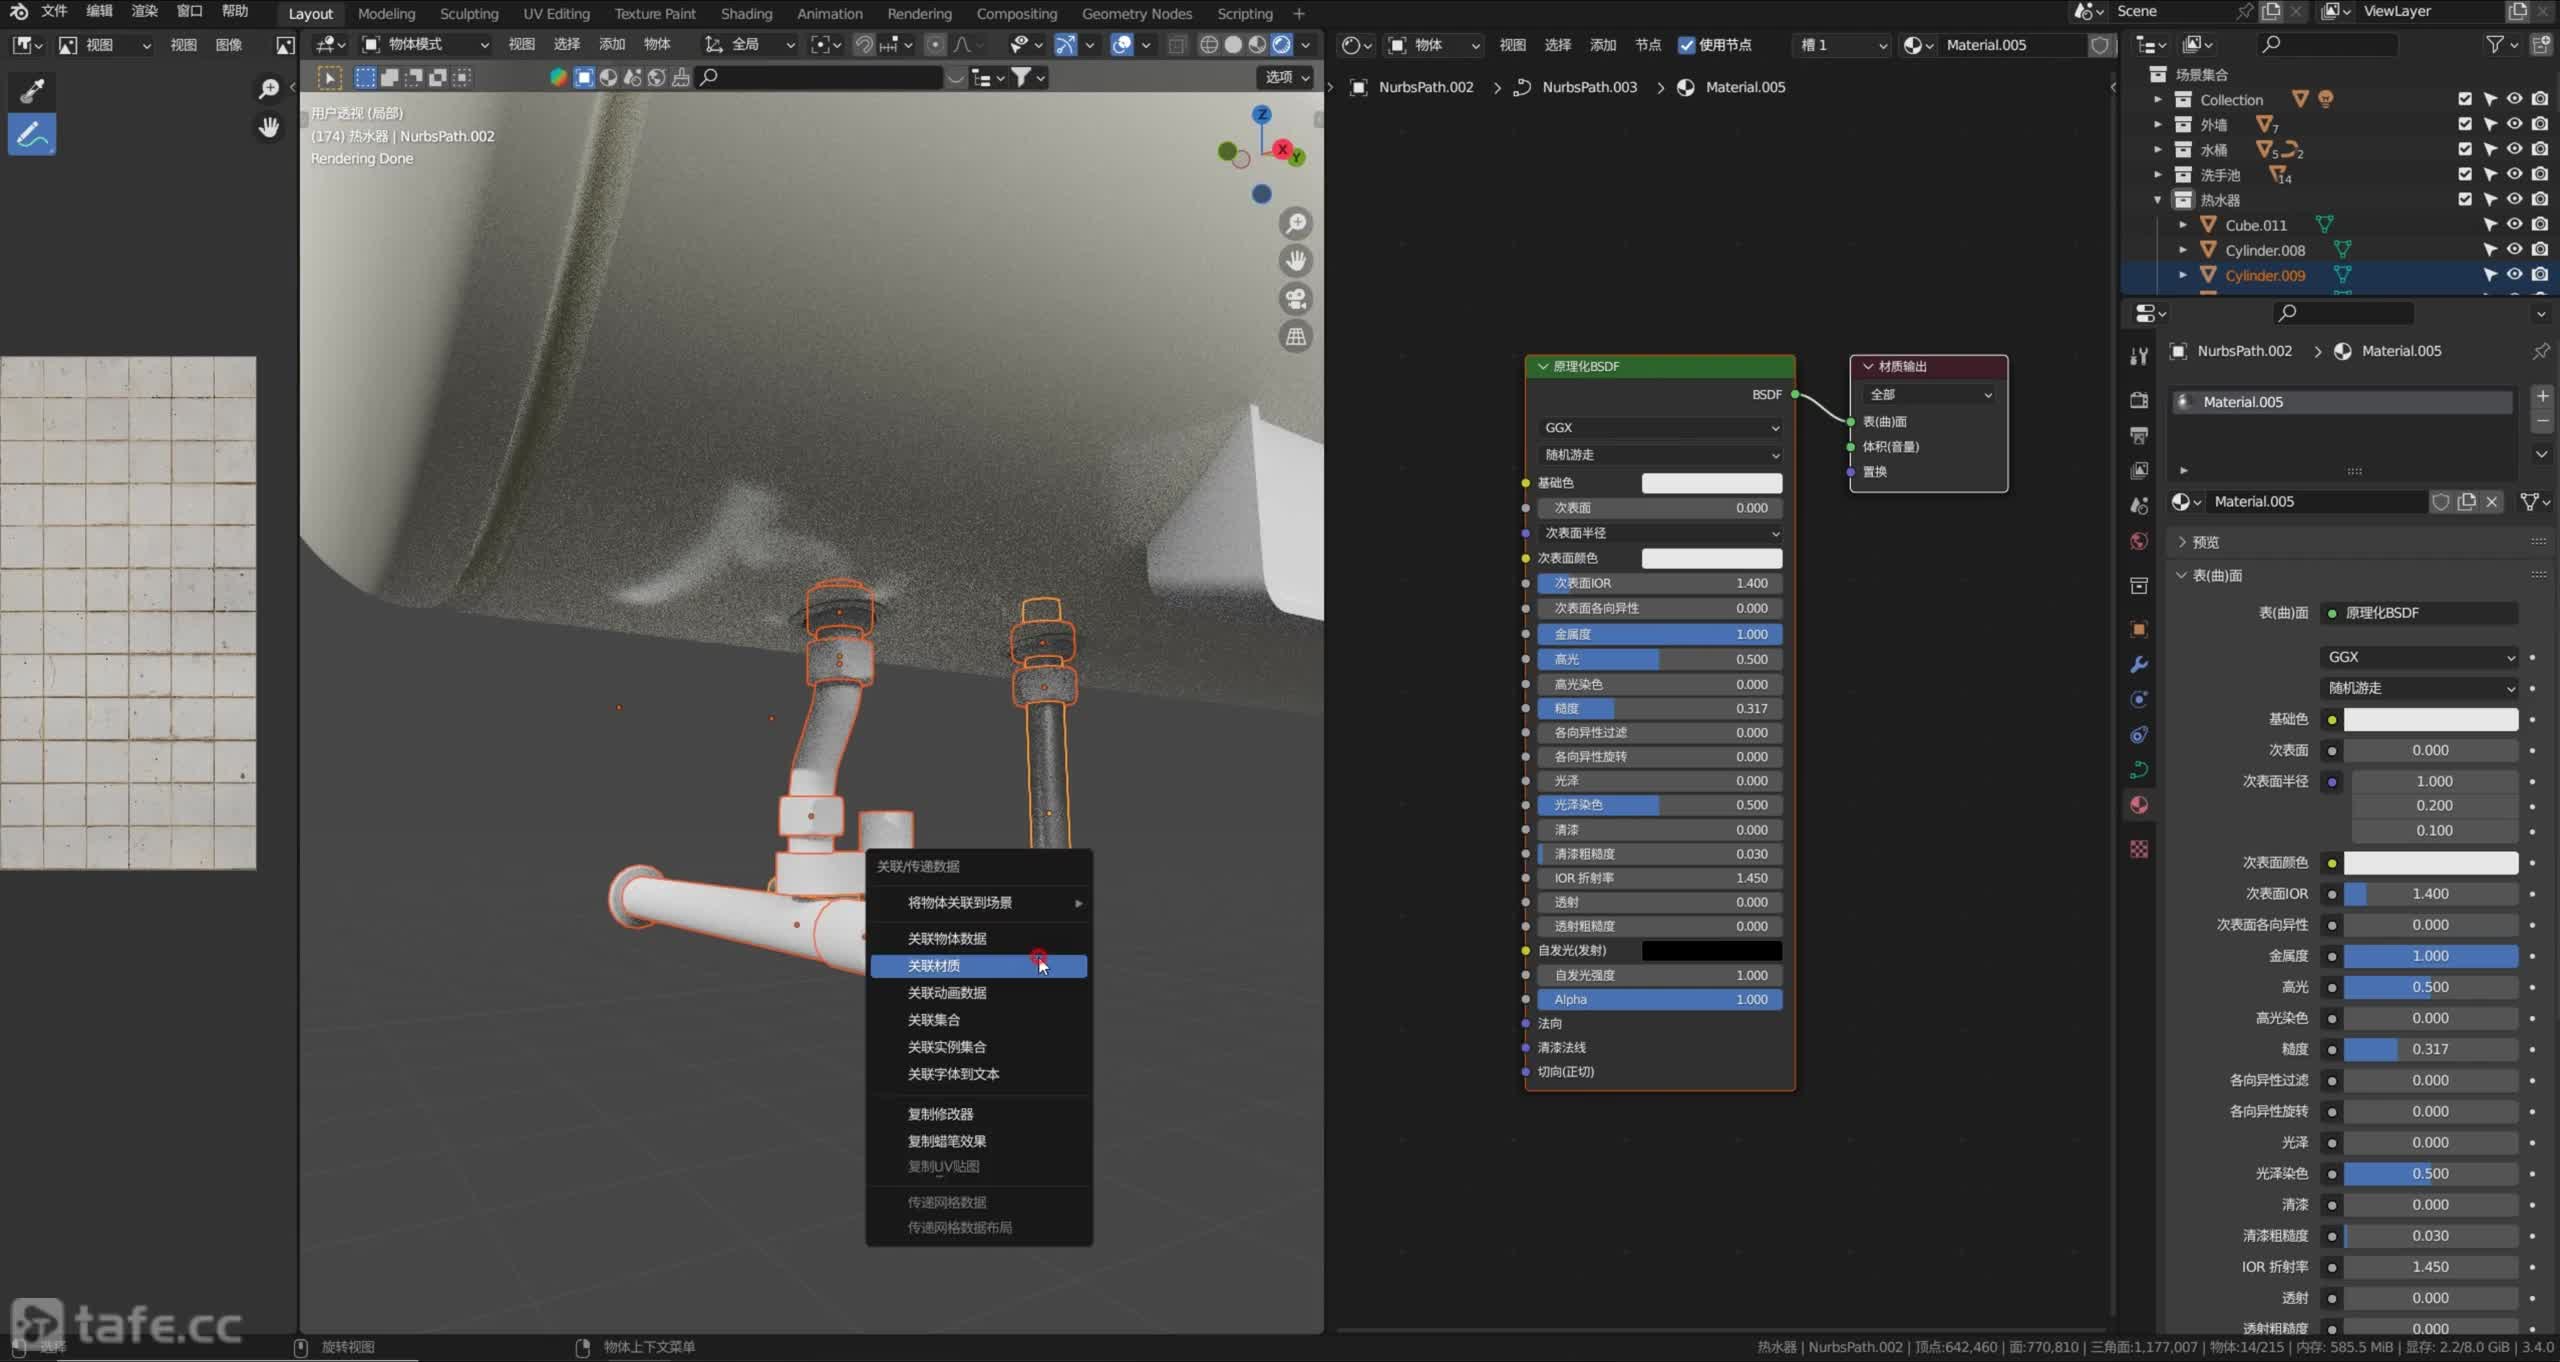2560x1362 pixels.
Task: Hide Cylinder.008 in the viewport
Action: pos(2514,249)
